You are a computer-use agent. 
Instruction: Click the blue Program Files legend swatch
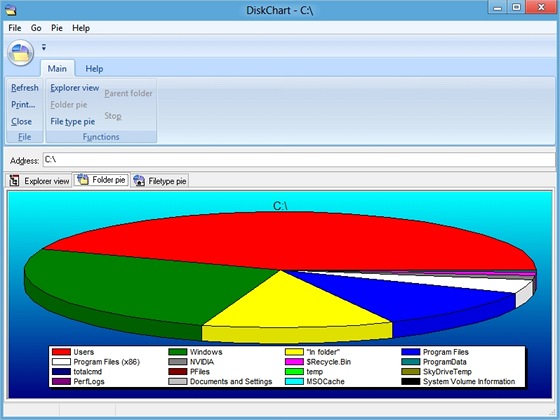411,352
